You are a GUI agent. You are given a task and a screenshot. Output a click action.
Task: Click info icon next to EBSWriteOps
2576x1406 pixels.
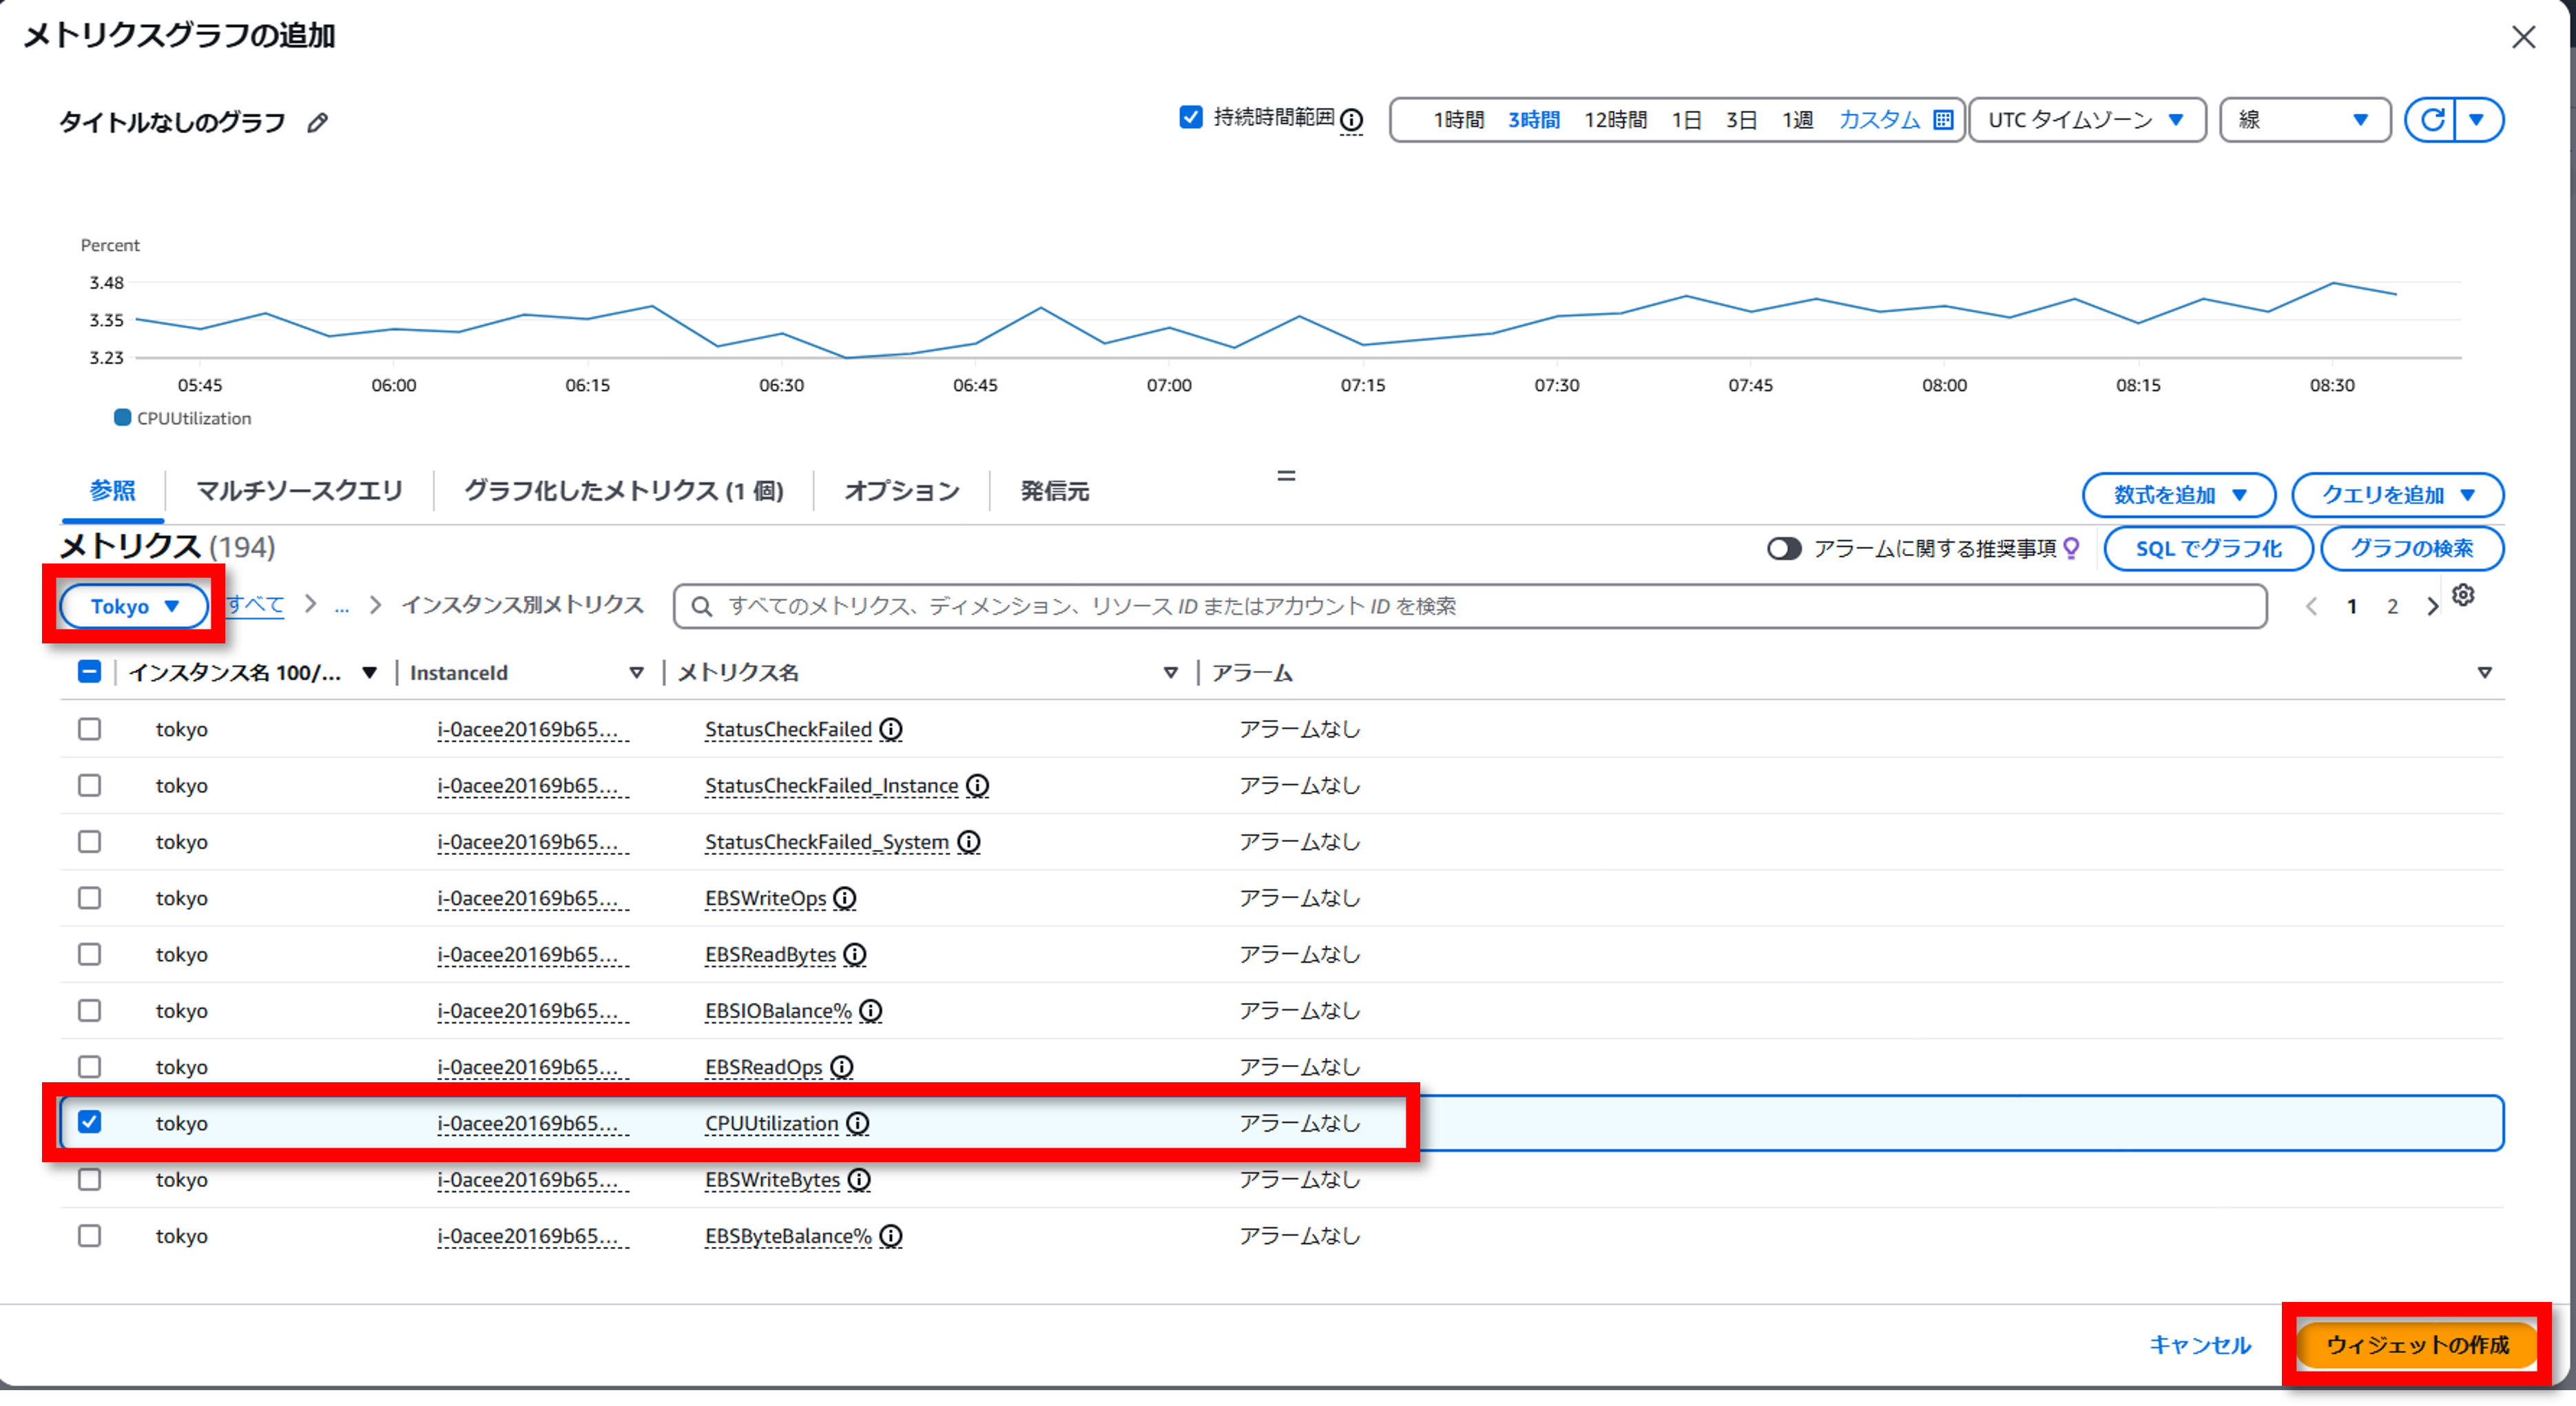(845, 898)
